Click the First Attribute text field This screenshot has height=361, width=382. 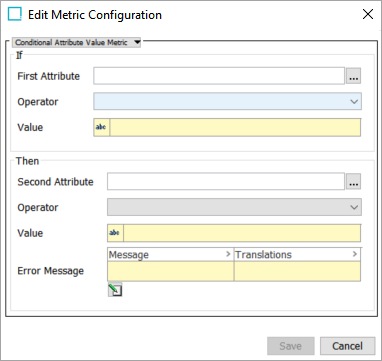pyautogui.click(x=219, y=76)
